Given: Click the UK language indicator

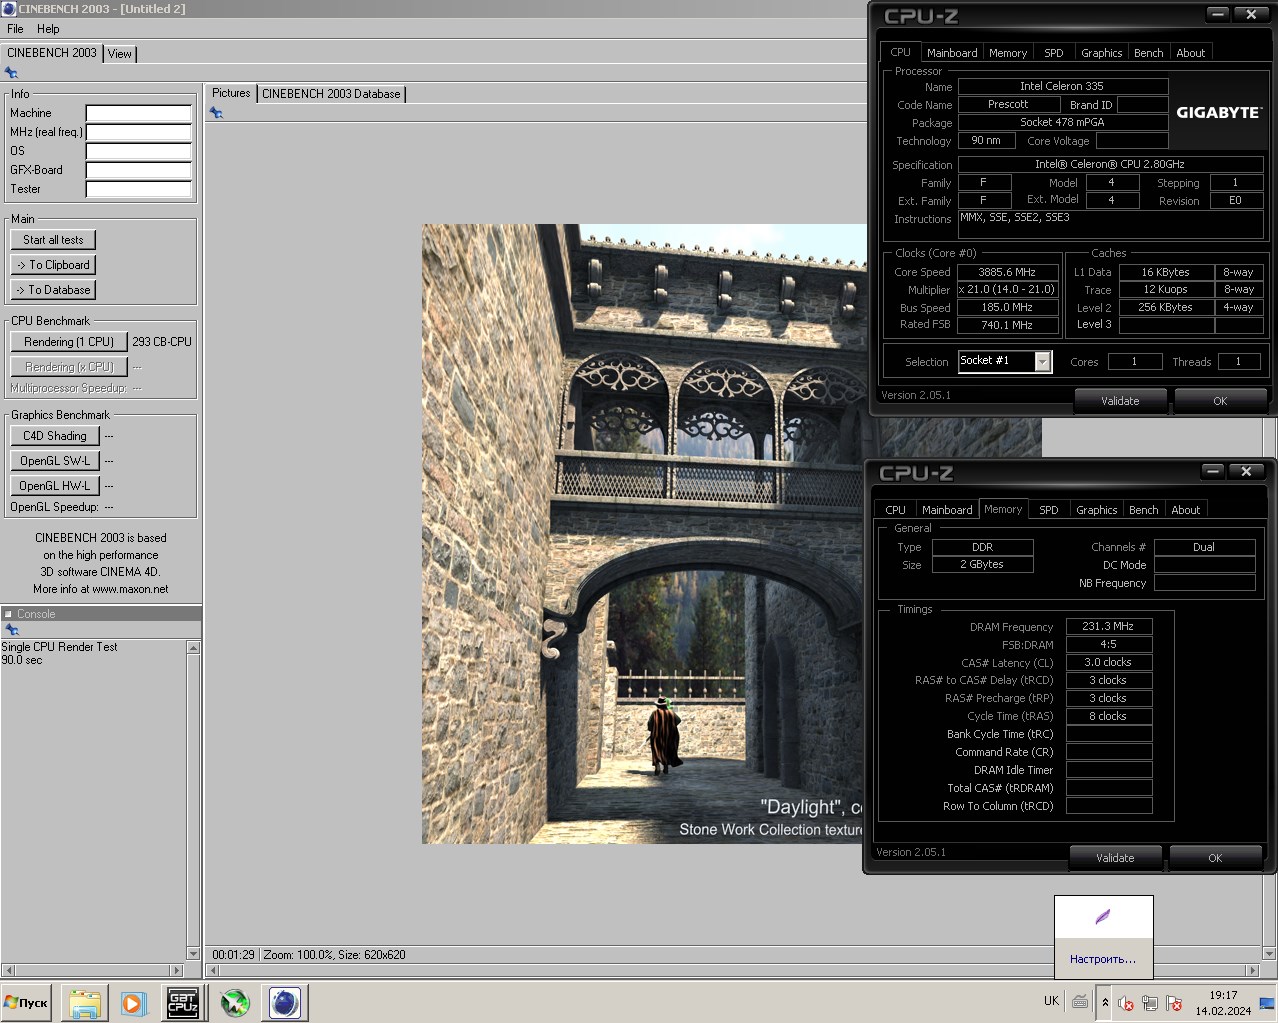Looking at the screenshot, I should (1051, 1001).
